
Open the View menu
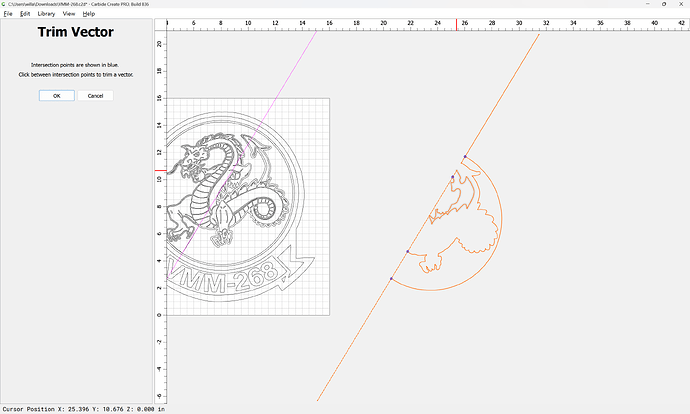69,14
